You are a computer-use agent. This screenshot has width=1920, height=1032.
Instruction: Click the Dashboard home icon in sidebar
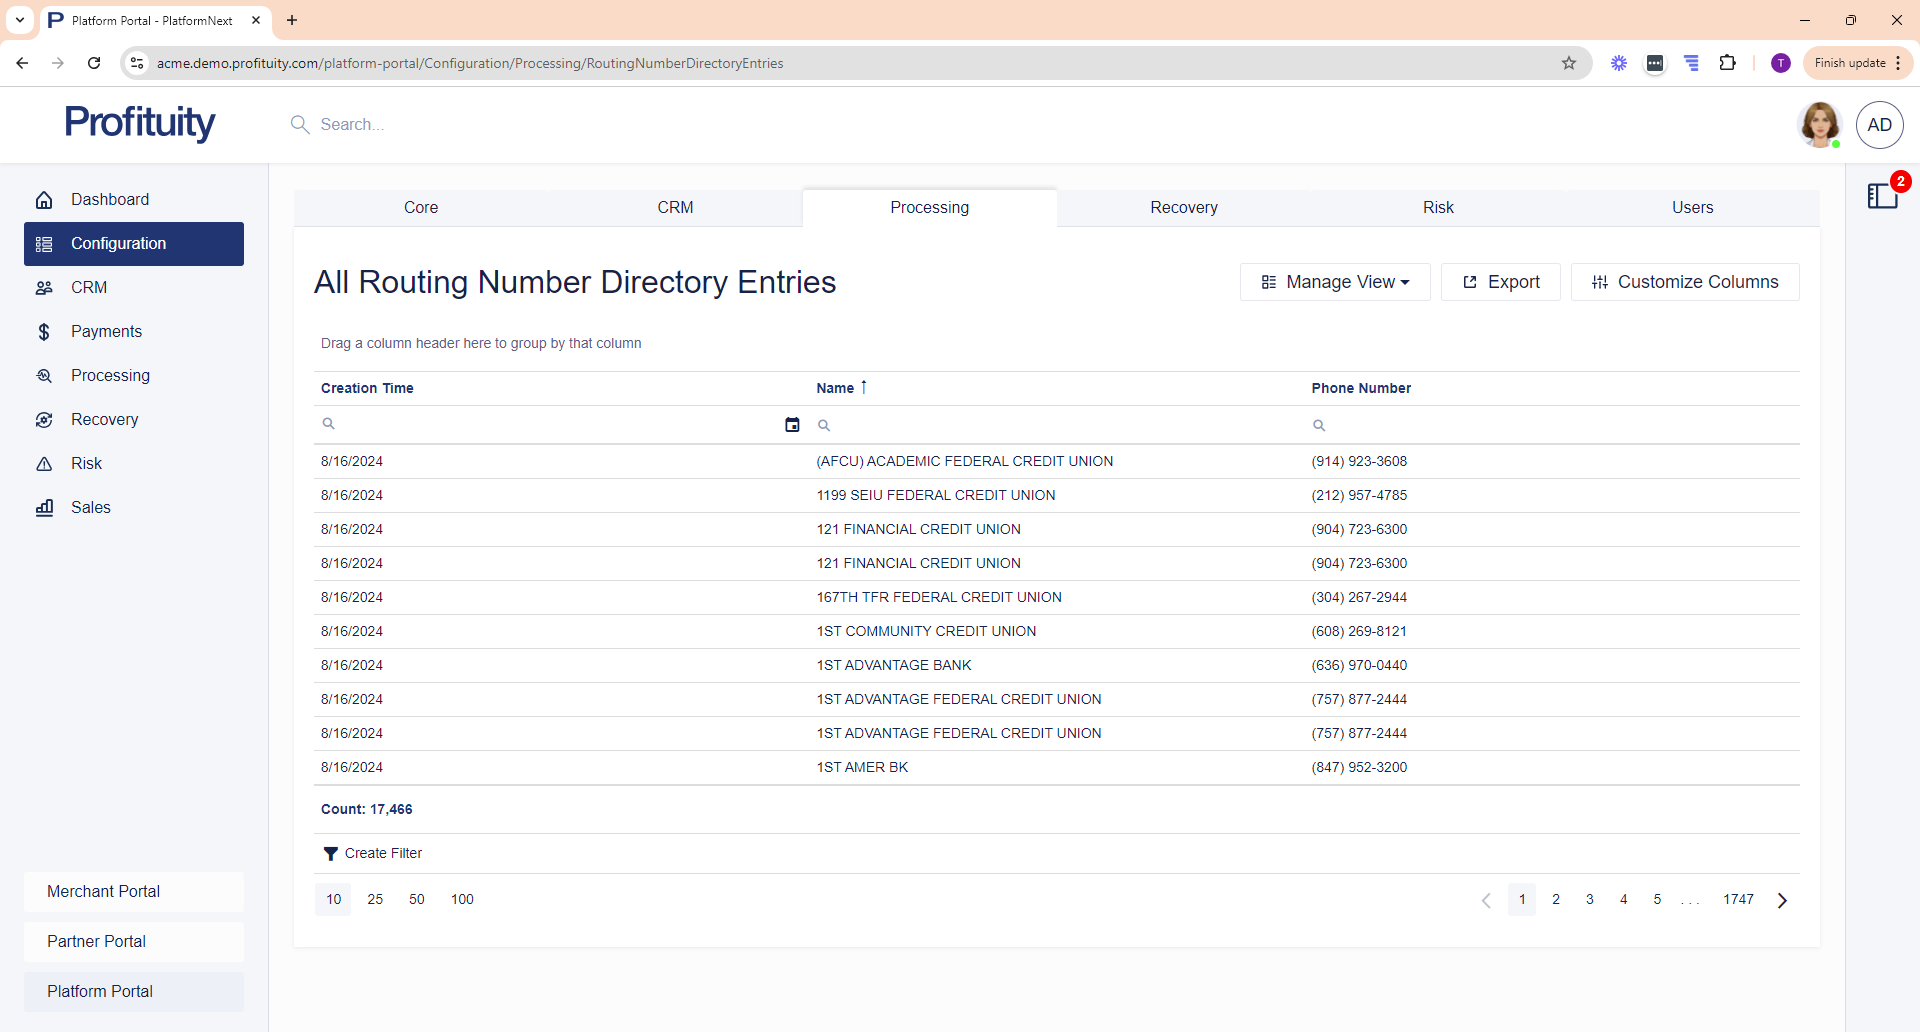(x=44, y=200)
